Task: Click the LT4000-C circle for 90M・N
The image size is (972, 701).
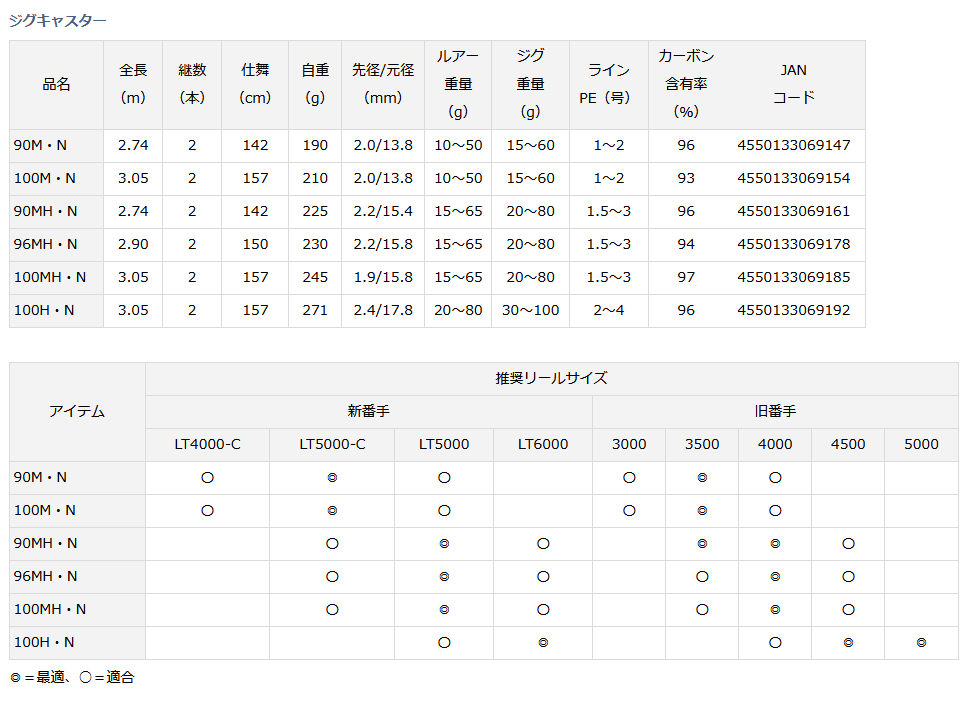Action: 208,478
